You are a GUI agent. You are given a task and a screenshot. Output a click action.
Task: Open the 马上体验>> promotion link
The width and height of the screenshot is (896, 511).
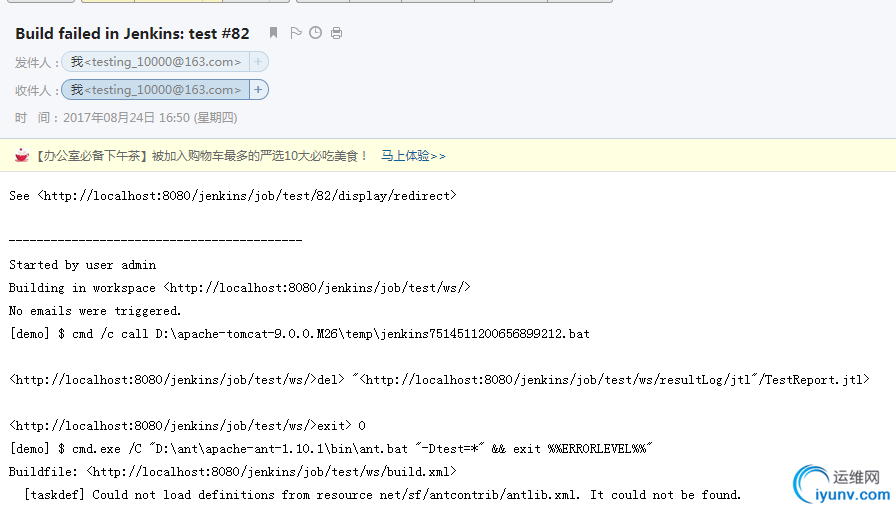click(x=413, y=155)
